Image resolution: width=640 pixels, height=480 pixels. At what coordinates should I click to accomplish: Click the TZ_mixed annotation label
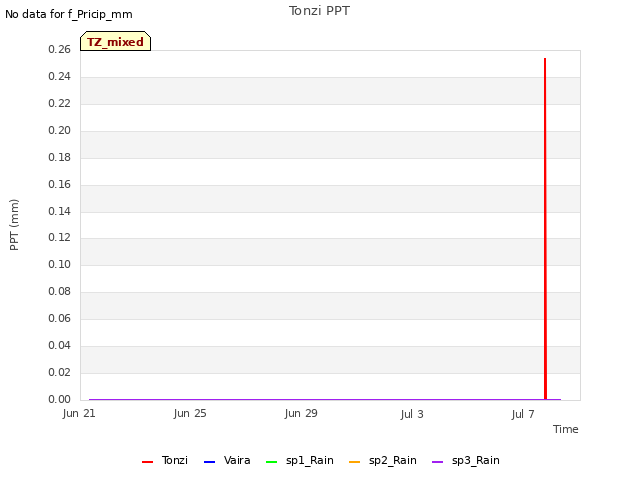116,41
